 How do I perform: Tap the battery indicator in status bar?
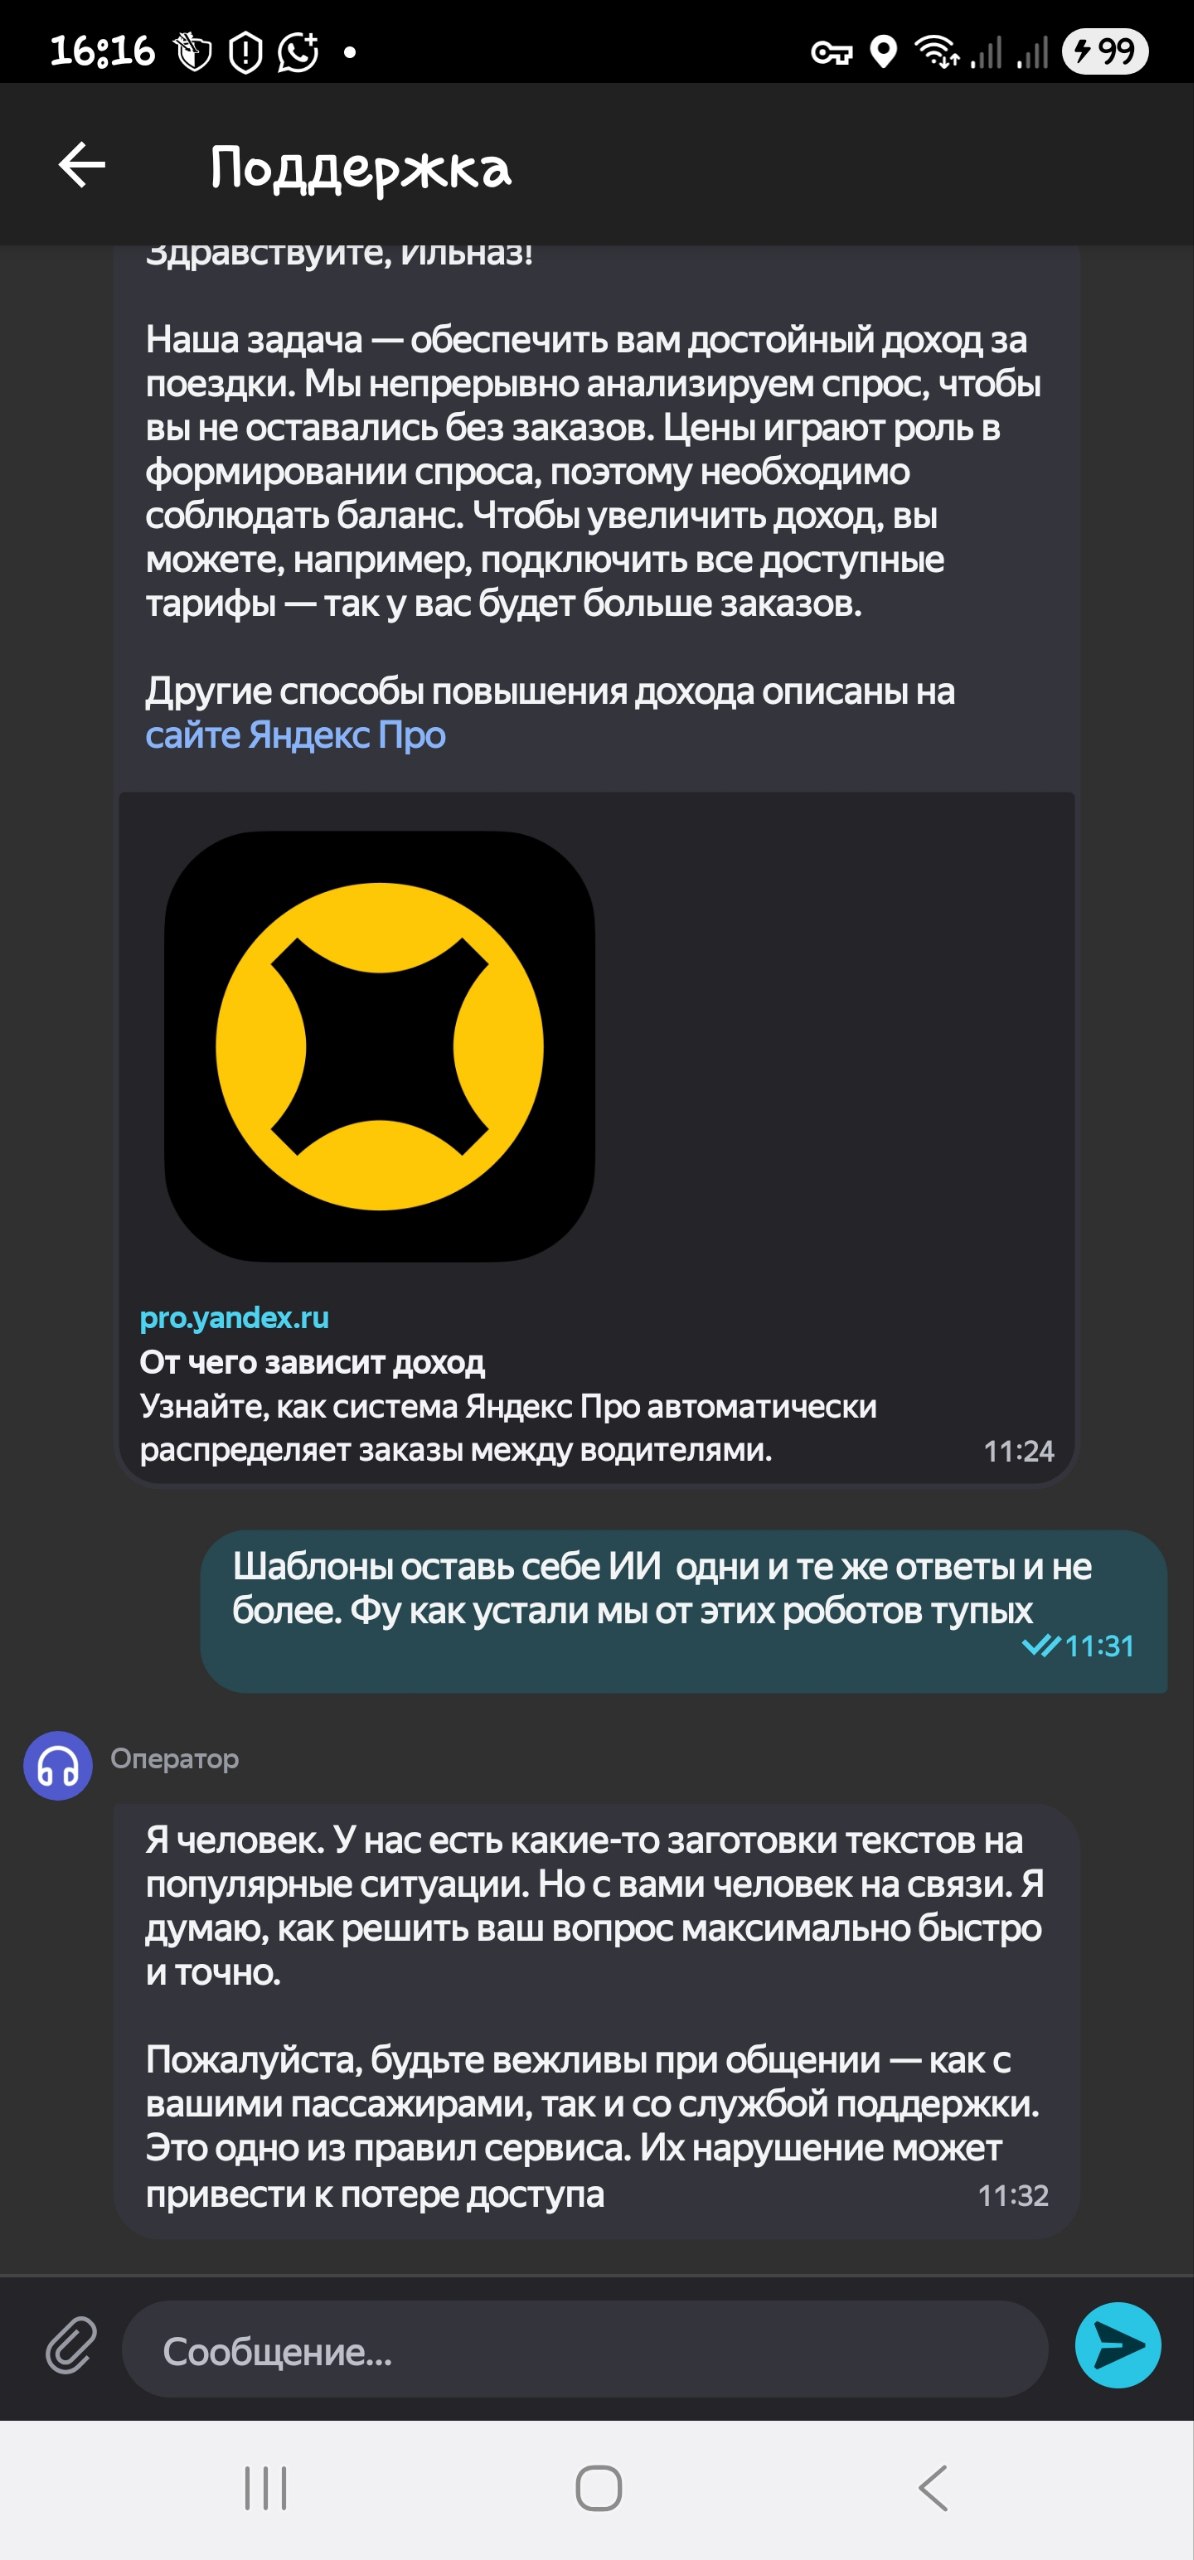point(1105,51)
